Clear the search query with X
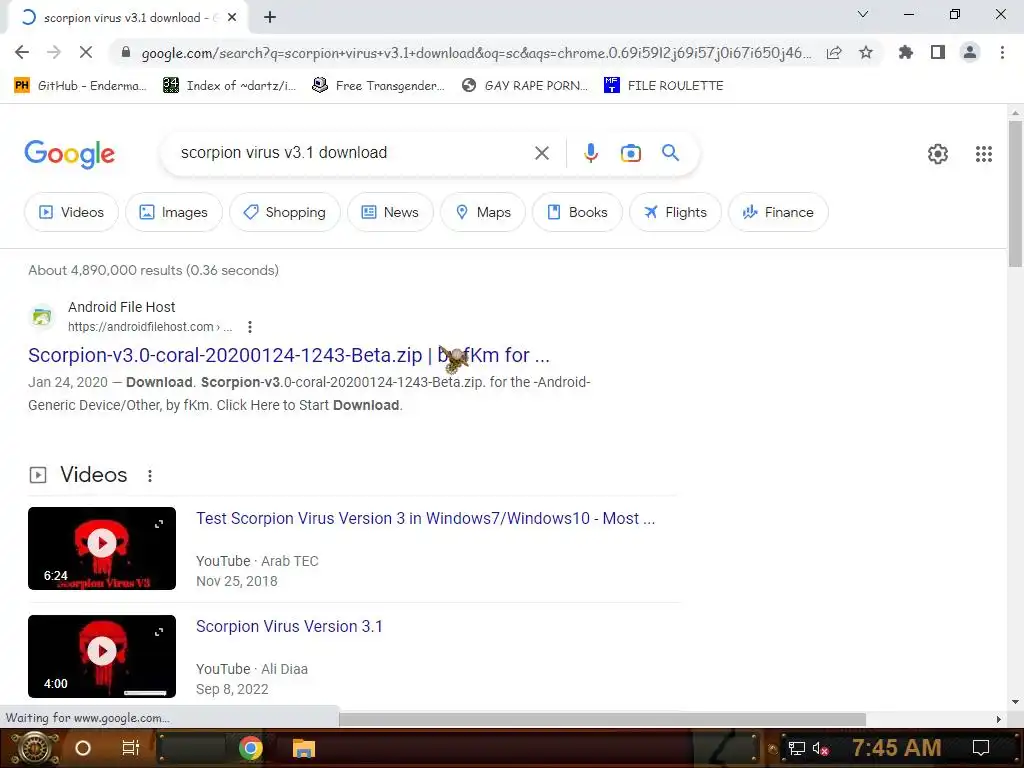Viewport: 1024px width, 768px height. pos(541,153)
